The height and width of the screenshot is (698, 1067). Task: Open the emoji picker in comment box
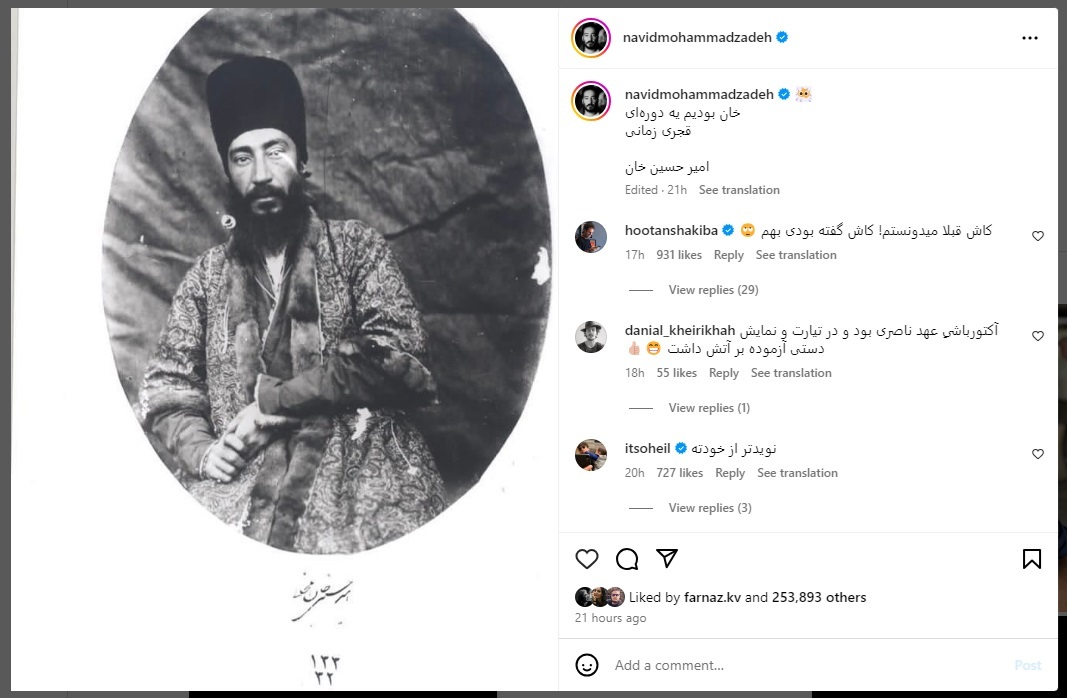tap(587, 665)
